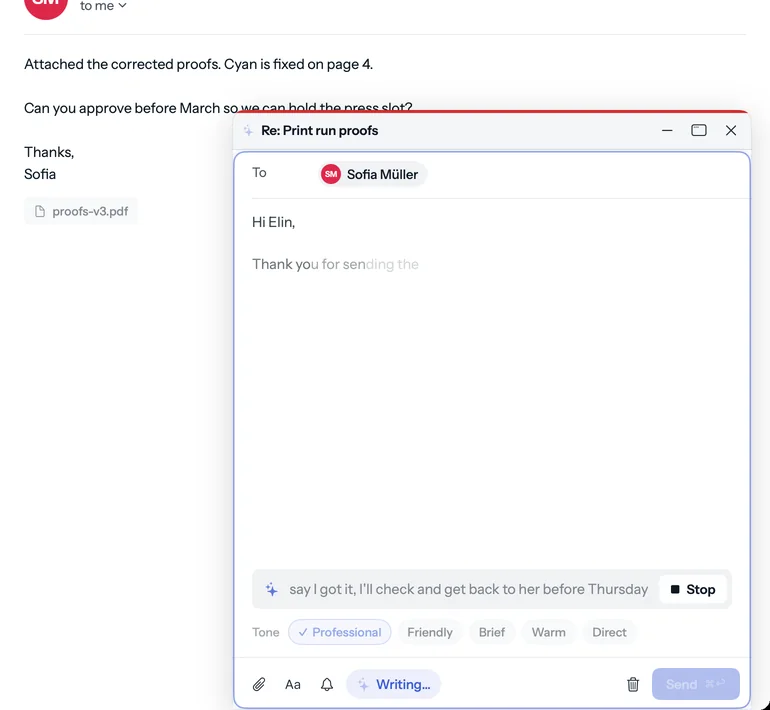
Task: Click the 'Re: Print run proofs' title
Action: 320,131
